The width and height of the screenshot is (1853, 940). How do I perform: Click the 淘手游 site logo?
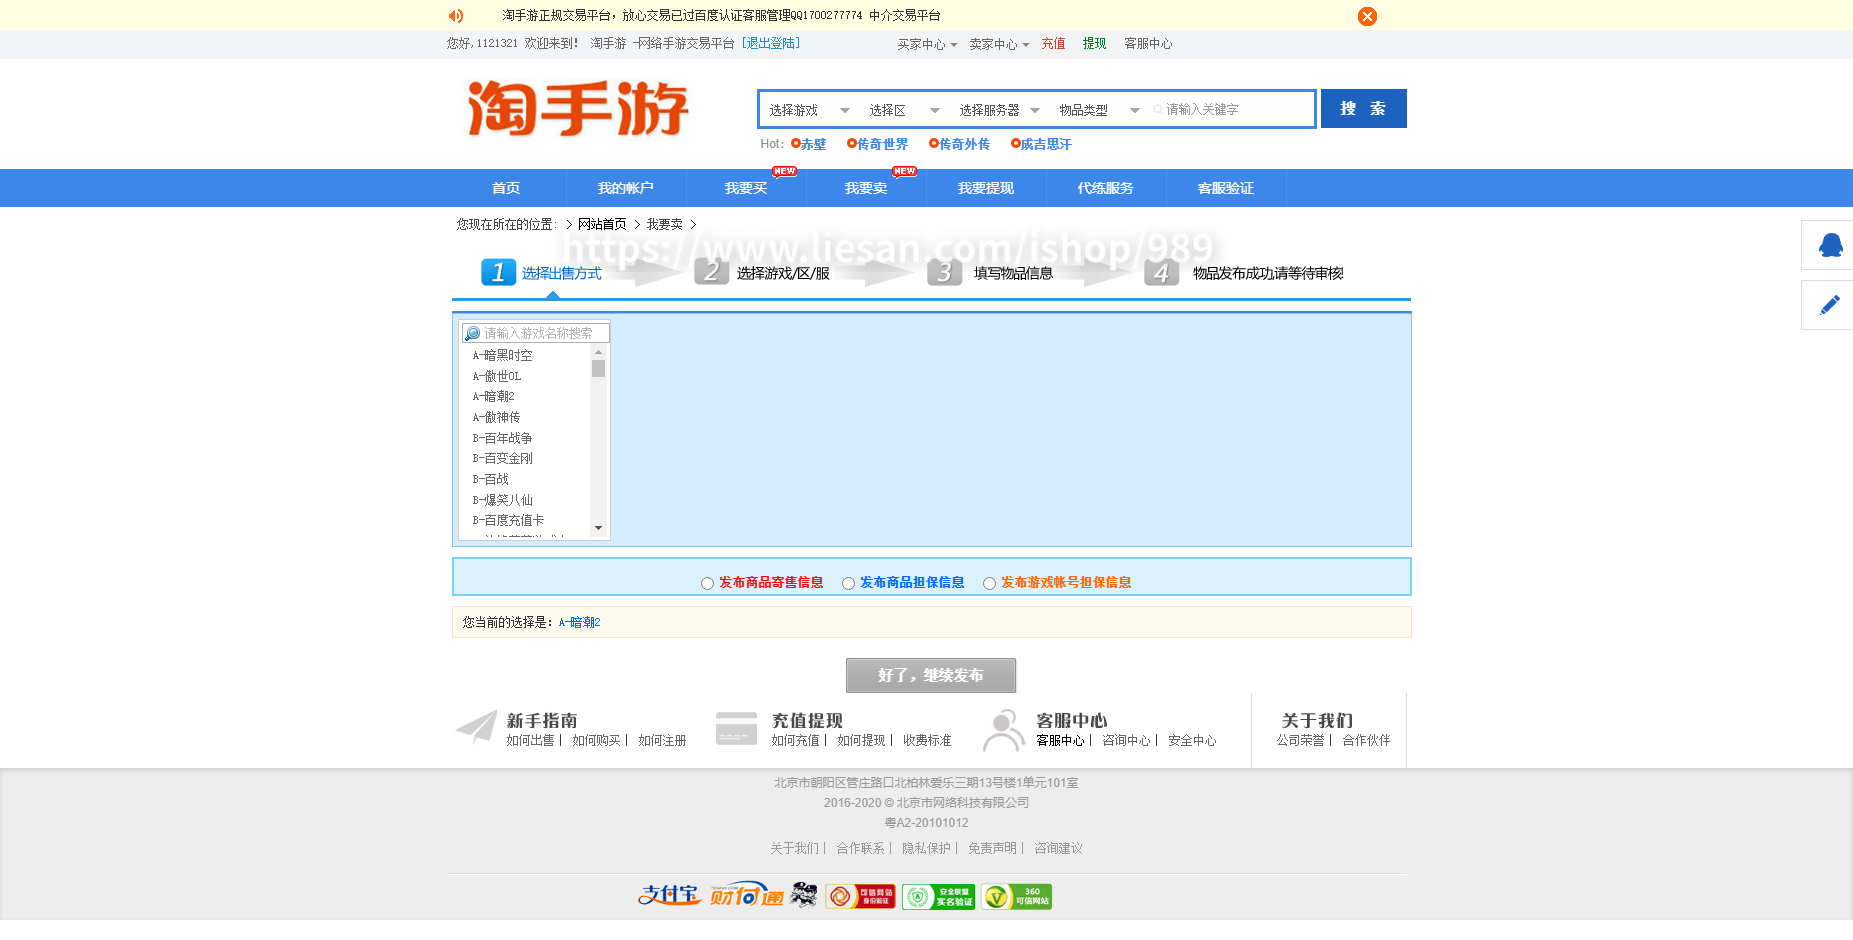point(578,108)
